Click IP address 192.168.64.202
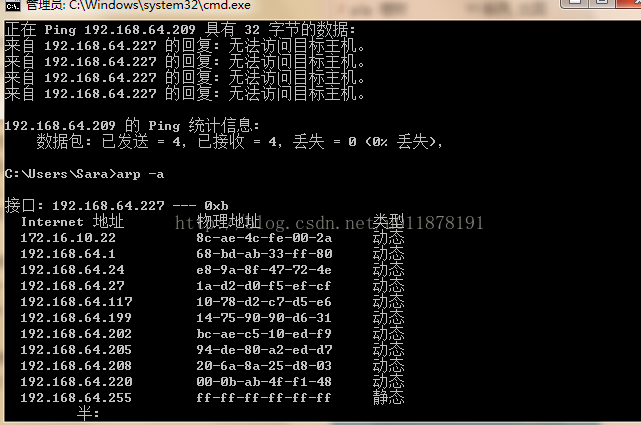Viewport: 641px width, 425px height. [x=76, y=333]
